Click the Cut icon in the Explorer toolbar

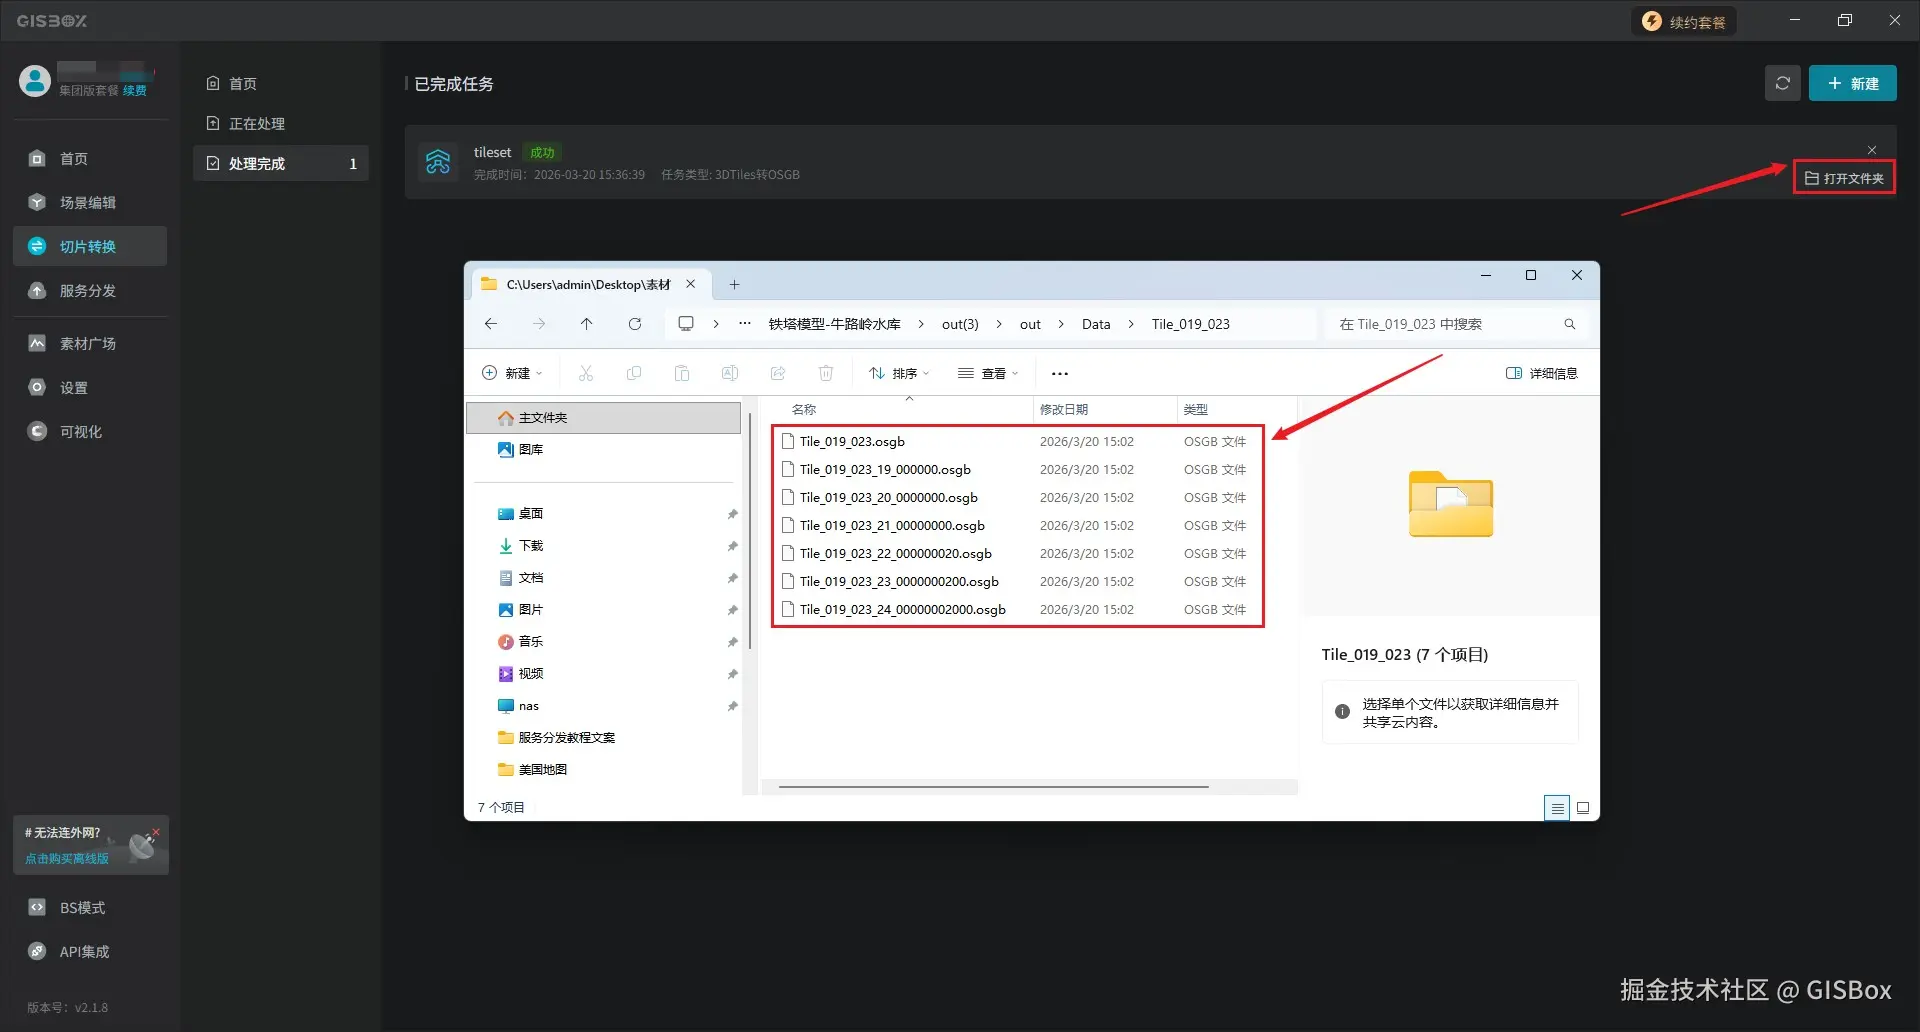pyautogui.click(x=586, y=374)
